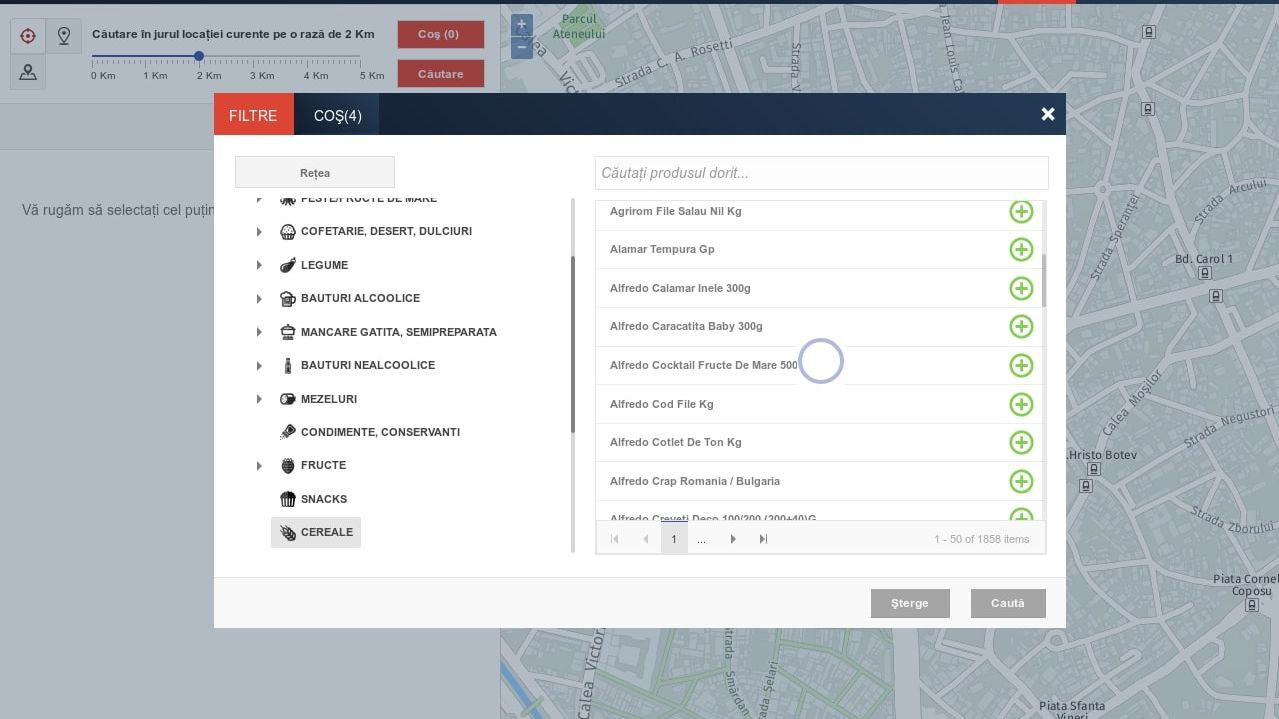The width and height of the screenshot is (1279, 719).
Task: Add Alamar Tempura Gp to basket
Action: click(1020, 249)
